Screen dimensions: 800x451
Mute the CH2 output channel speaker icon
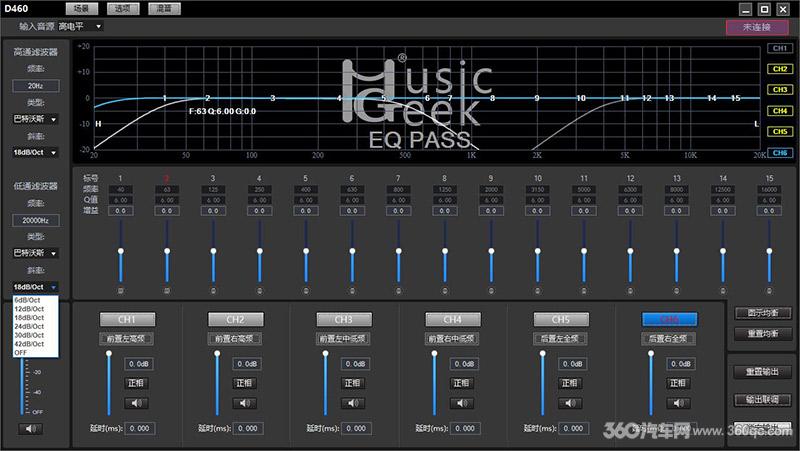(245, 403)
